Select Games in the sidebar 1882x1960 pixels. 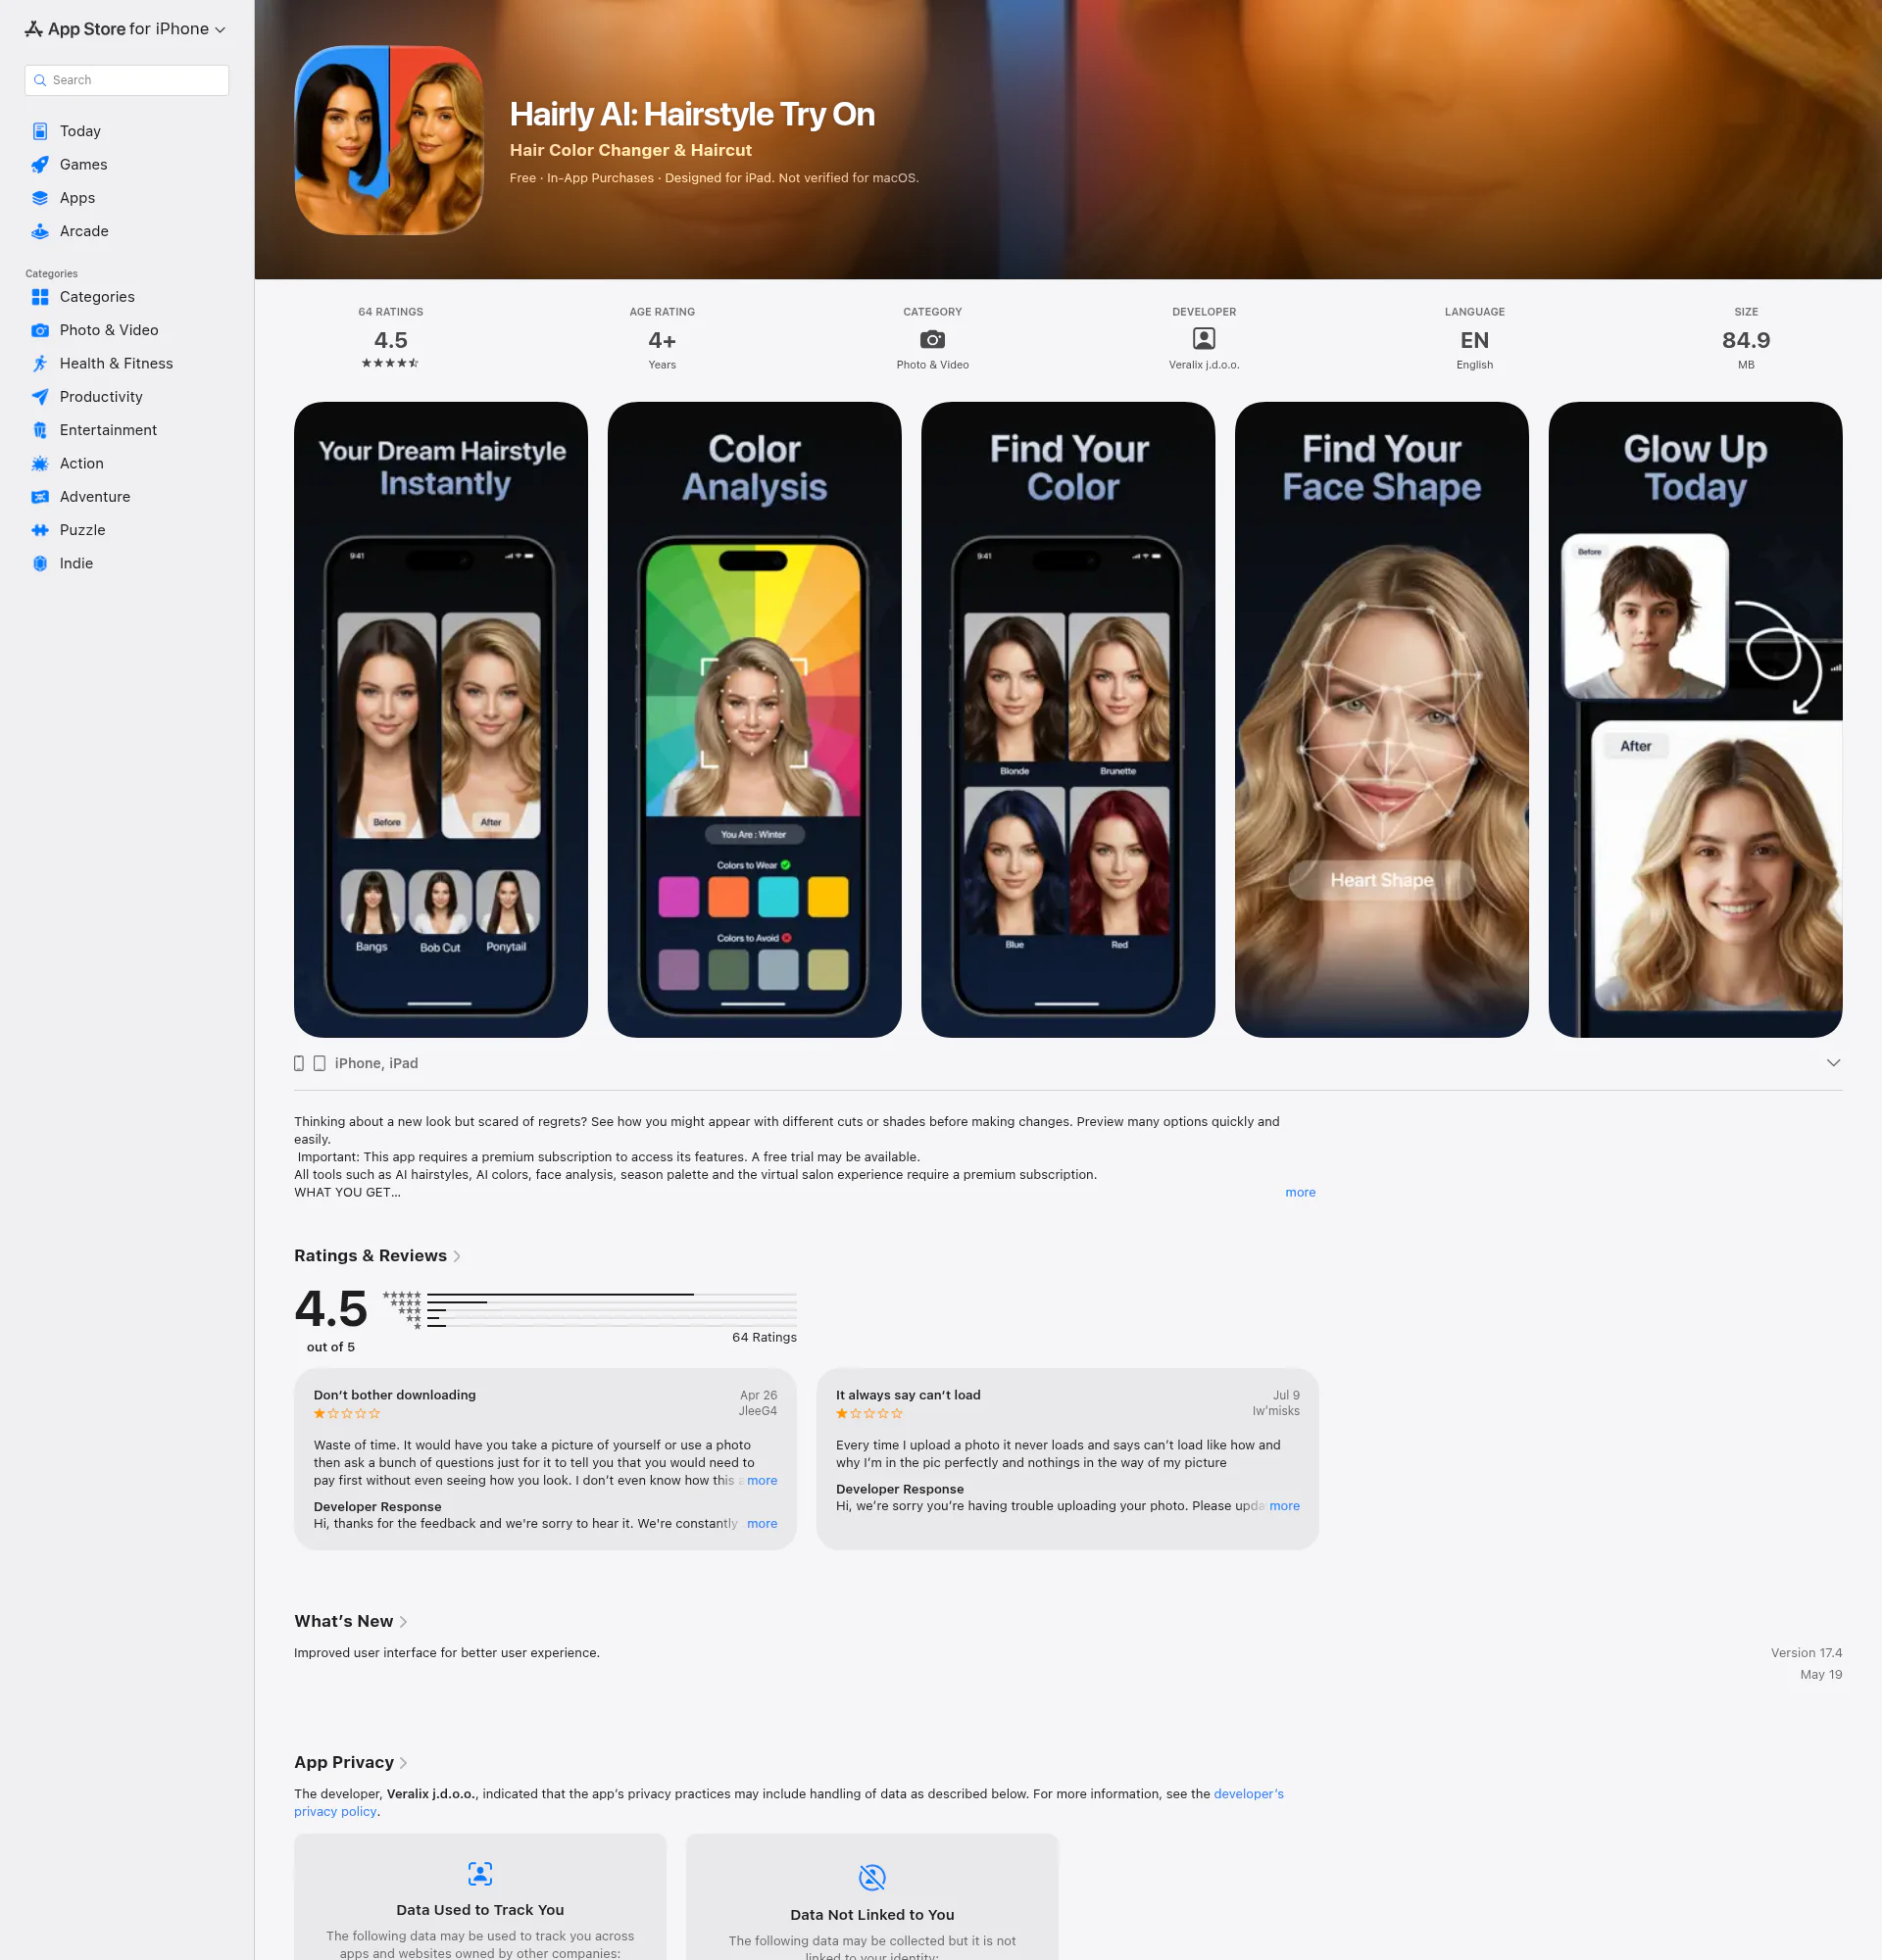coord(83,164)
